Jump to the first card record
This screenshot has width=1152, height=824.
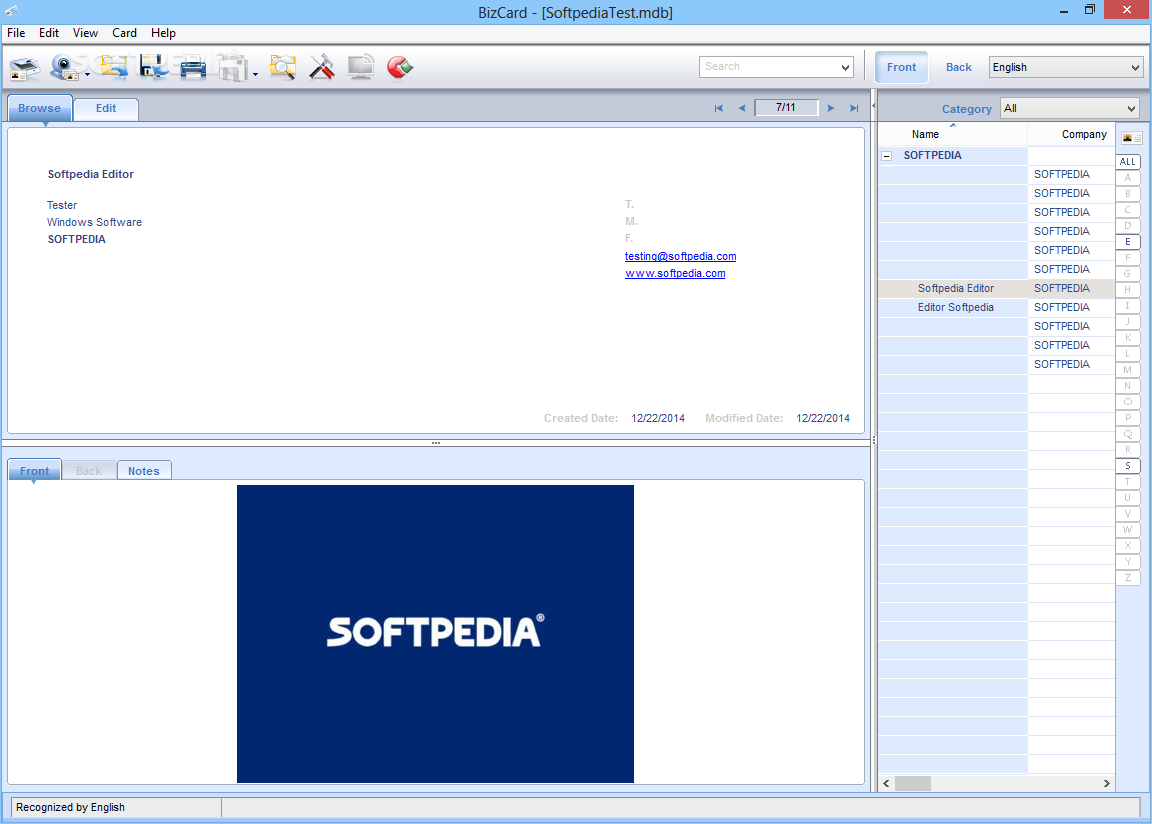pyautogui.click(x=719, y=108)
